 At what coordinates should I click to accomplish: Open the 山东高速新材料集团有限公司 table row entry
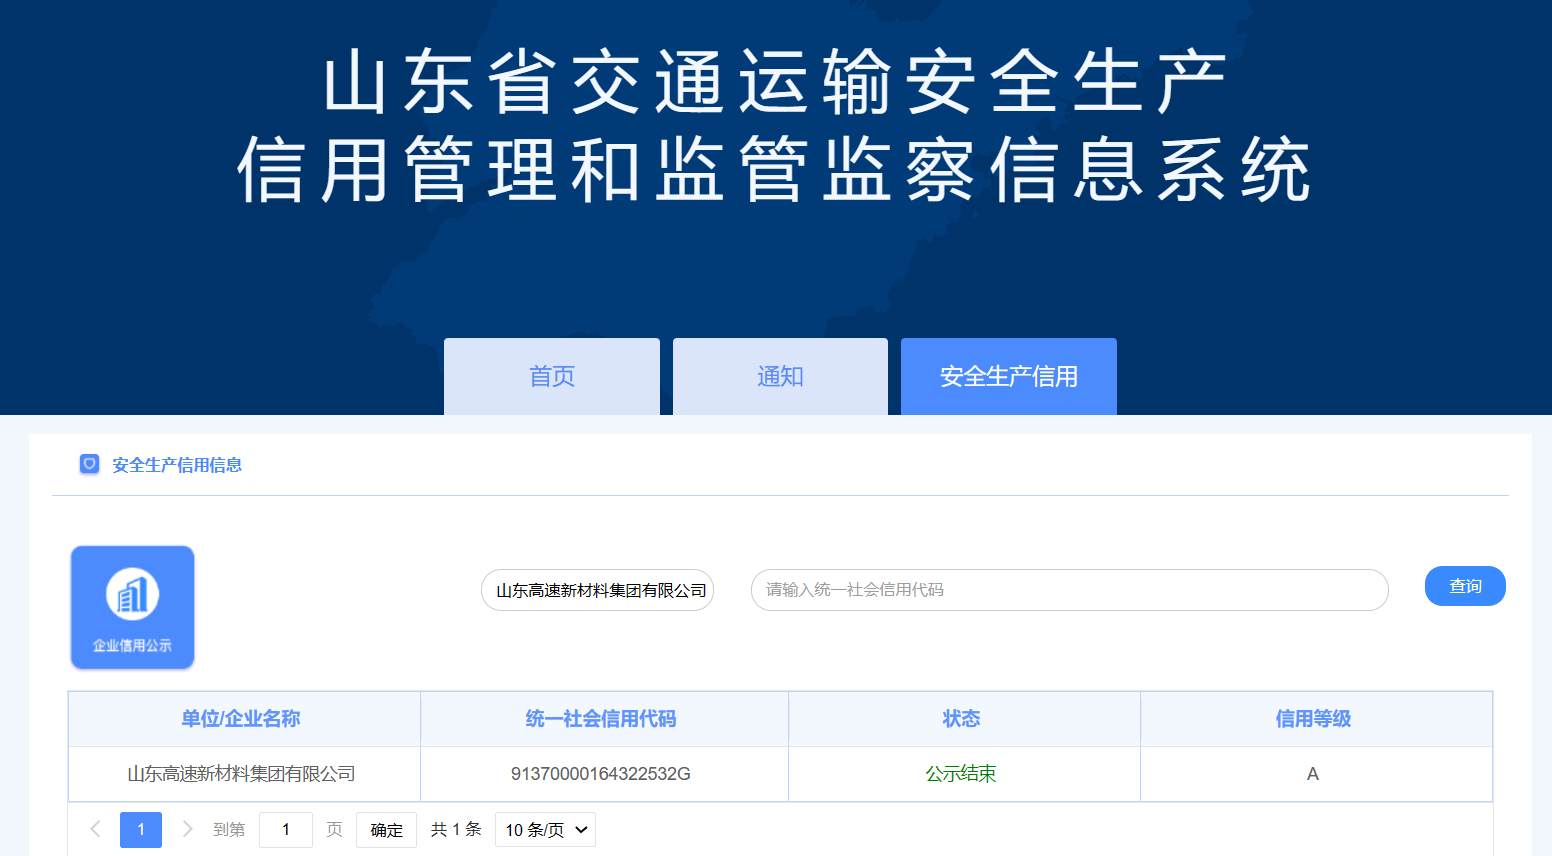tap(241, 774)
